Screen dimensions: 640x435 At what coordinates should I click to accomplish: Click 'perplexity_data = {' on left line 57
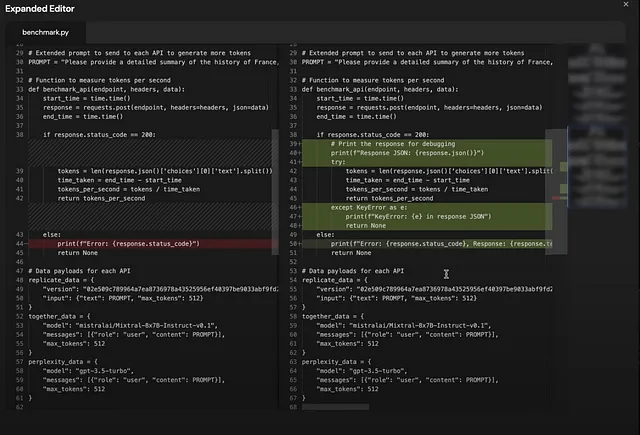(63, 362)
